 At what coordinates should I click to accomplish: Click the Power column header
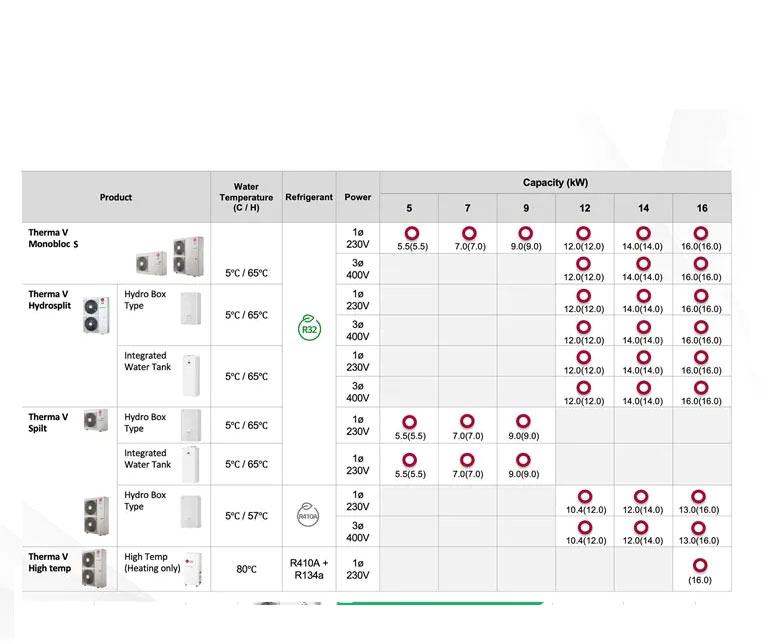click(358, 197)
